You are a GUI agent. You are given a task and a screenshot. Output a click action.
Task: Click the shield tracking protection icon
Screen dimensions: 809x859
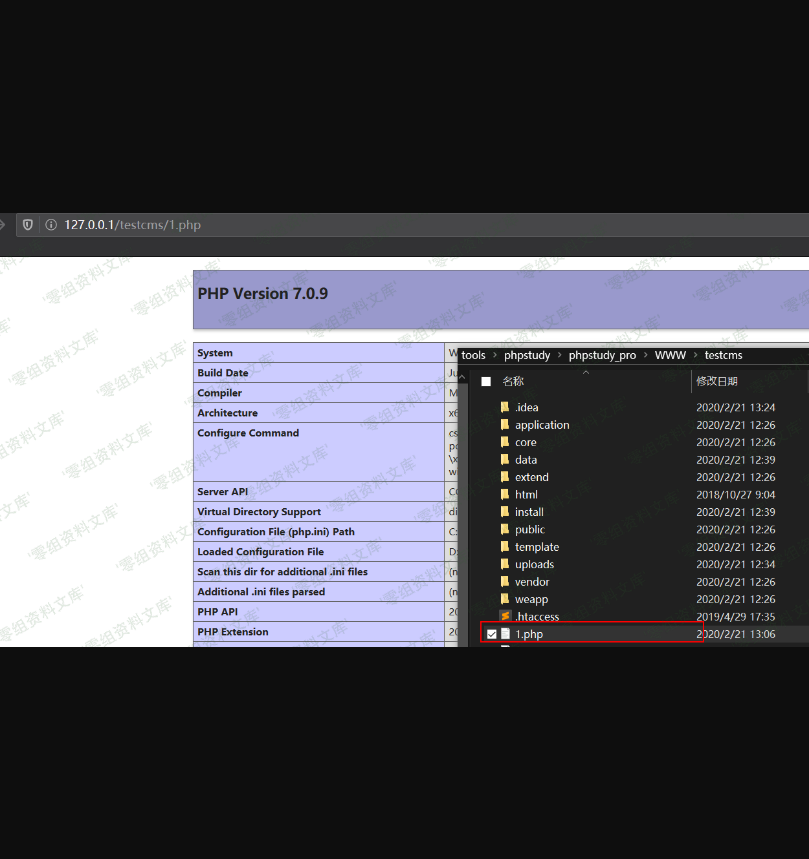28,225
